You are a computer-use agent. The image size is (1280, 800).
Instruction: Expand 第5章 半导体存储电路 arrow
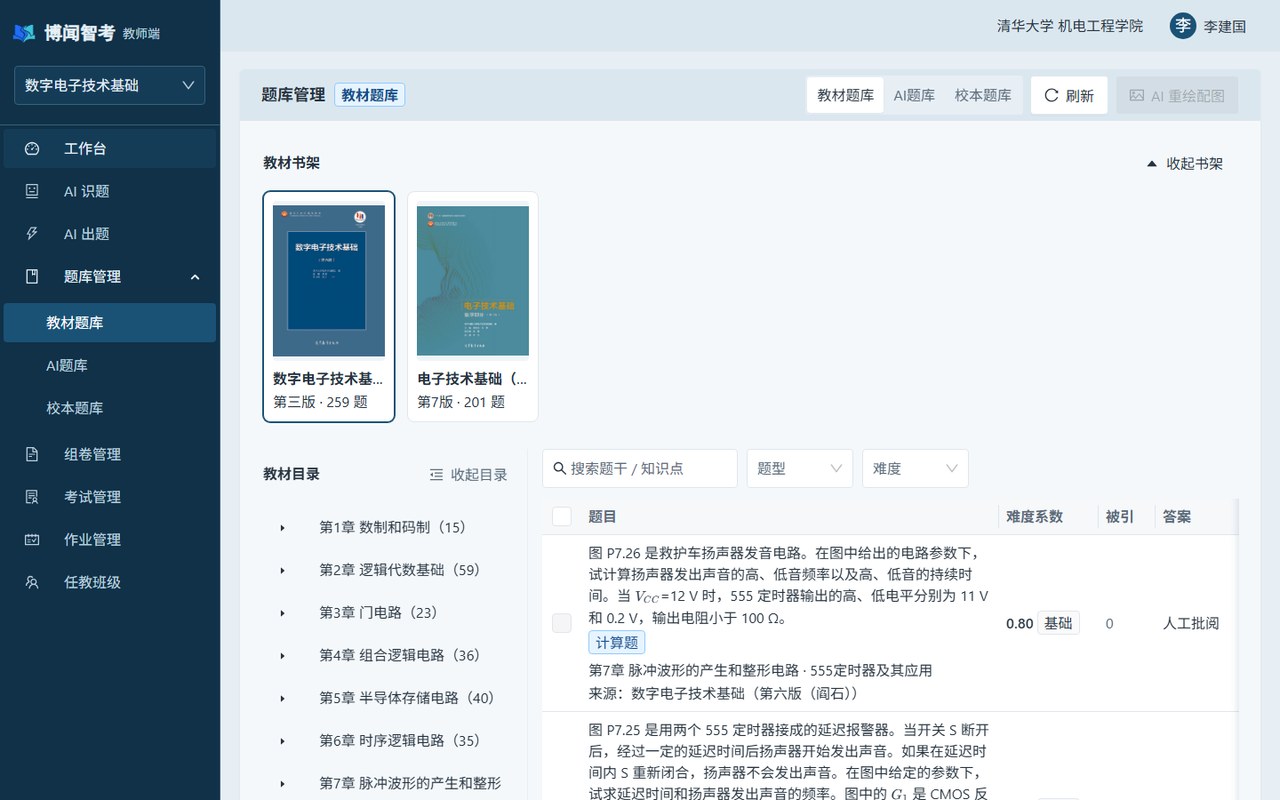[x=283, y=698]
